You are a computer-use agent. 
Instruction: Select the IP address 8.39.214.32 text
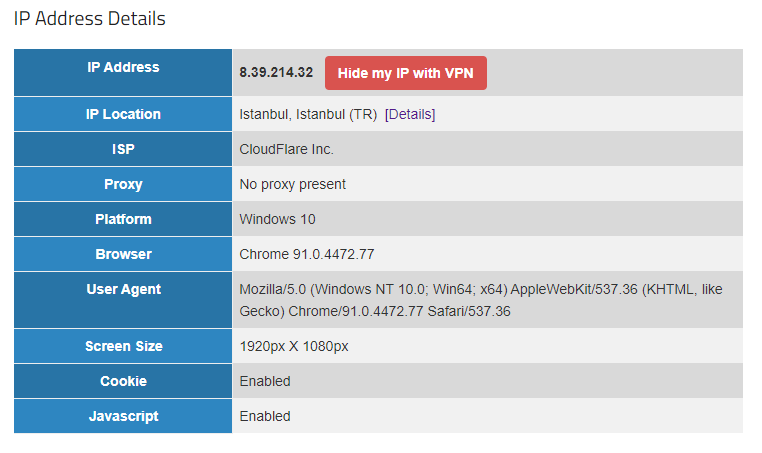tap(276, 72)
